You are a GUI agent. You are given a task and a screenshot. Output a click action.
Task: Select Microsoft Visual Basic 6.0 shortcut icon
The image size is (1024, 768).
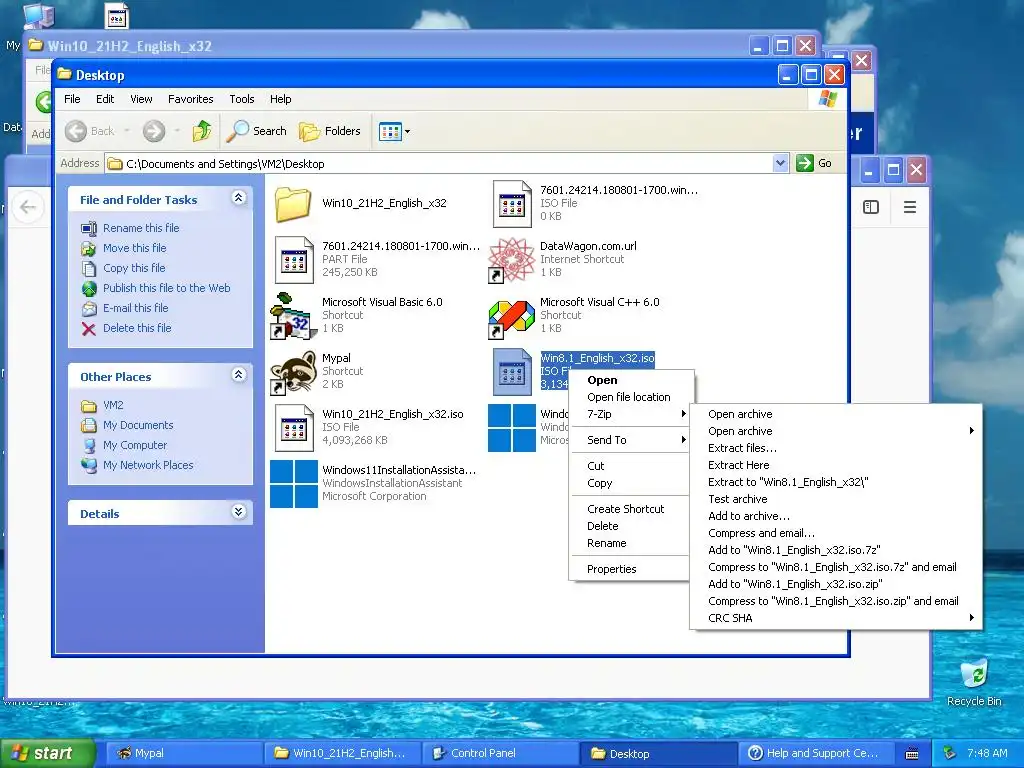293,316
